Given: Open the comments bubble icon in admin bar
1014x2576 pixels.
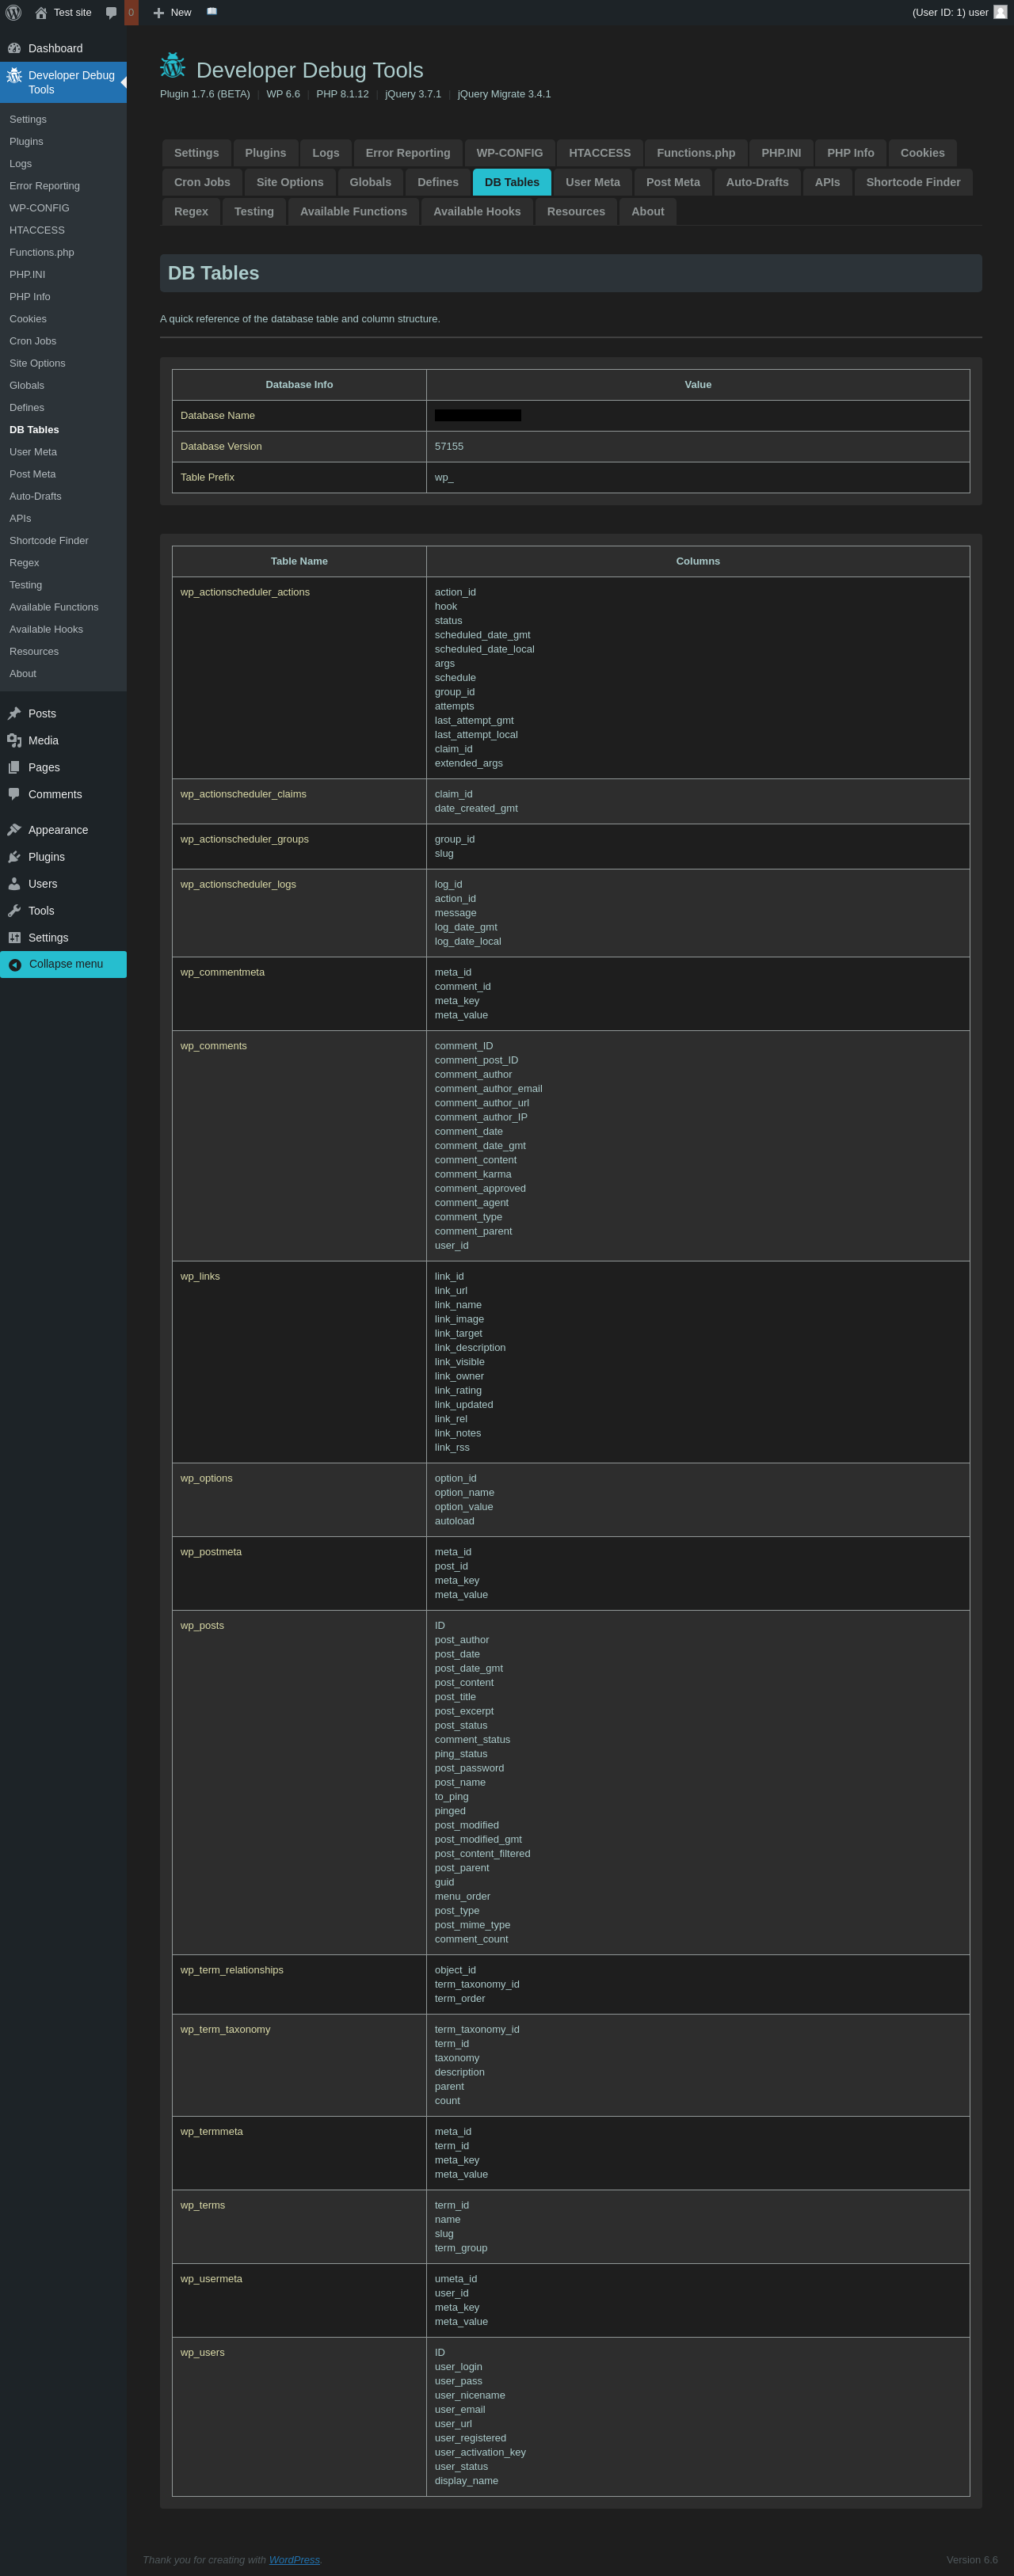Looking at the screenshot, I should pyautogui.click(x=111, y=13).
